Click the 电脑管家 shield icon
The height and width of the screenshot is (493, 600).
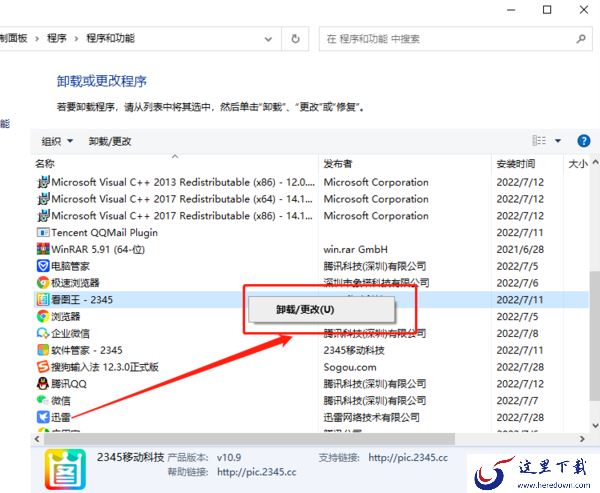(43, 266)
